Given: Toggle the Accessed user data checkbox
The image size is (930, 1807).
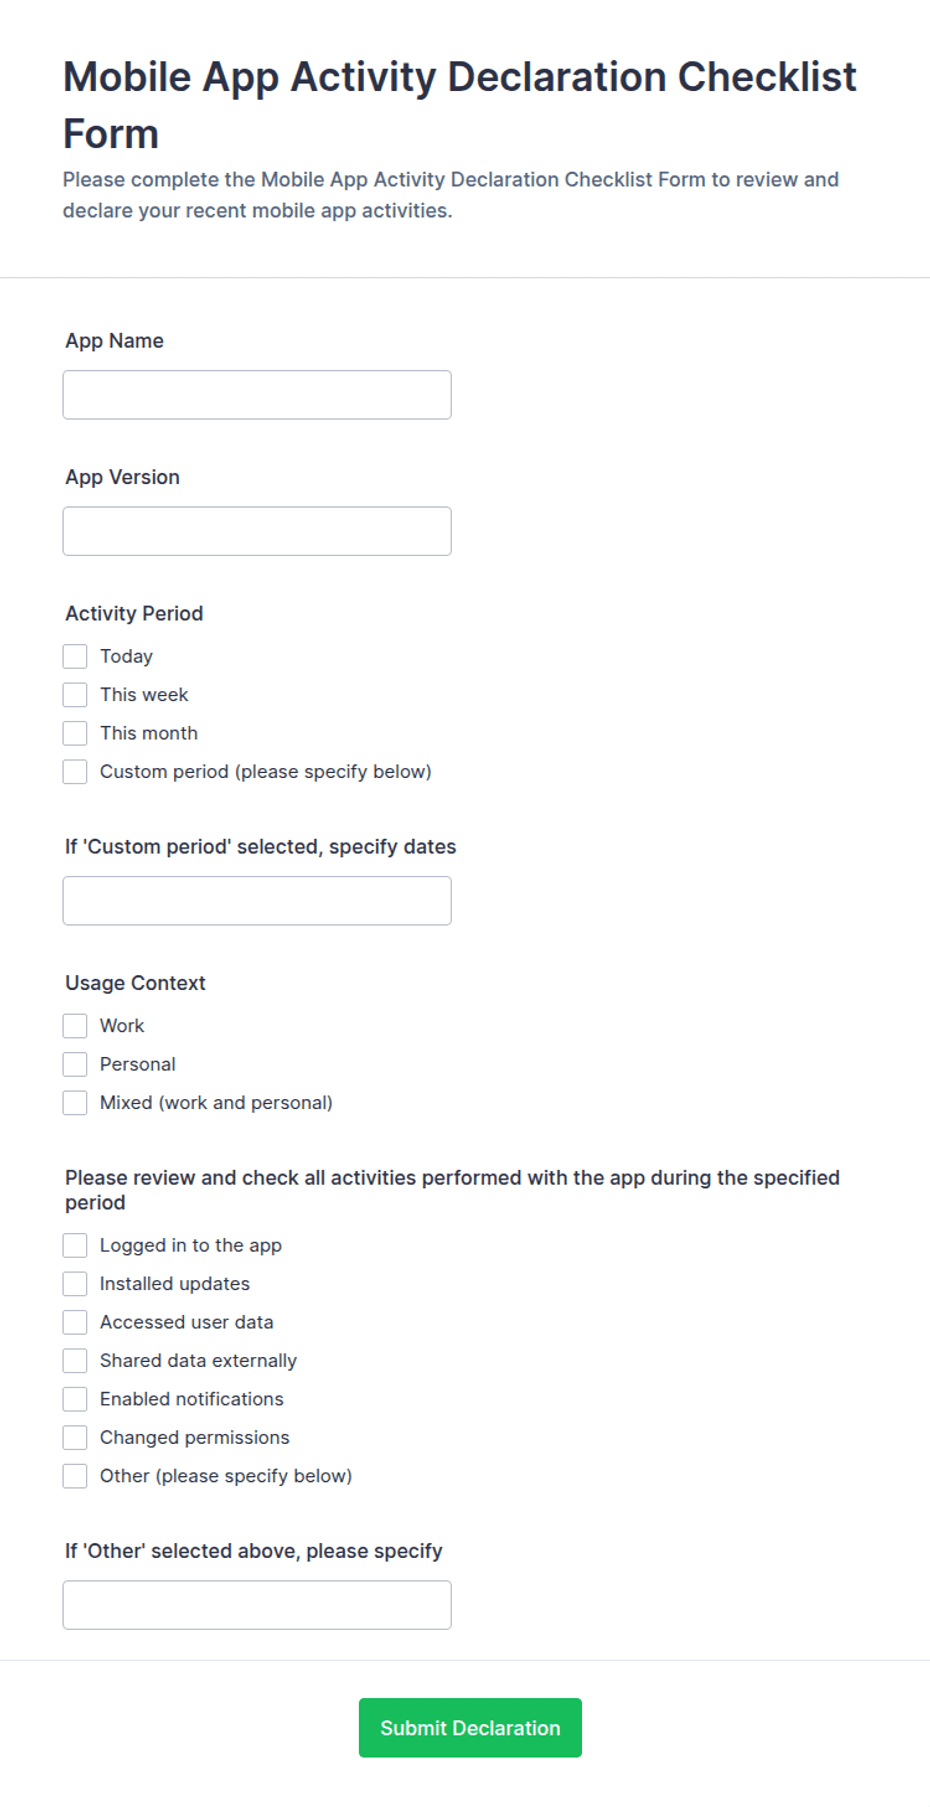Looking at the screenshot, I should [x=75, y=1322].
